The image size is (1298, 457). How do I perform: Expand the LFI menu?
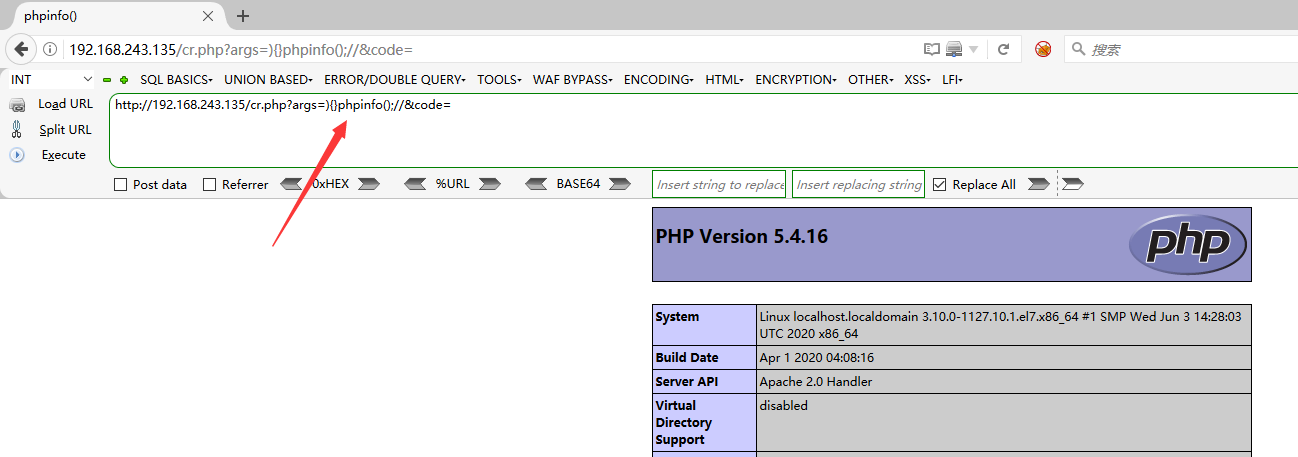point(952,79)
